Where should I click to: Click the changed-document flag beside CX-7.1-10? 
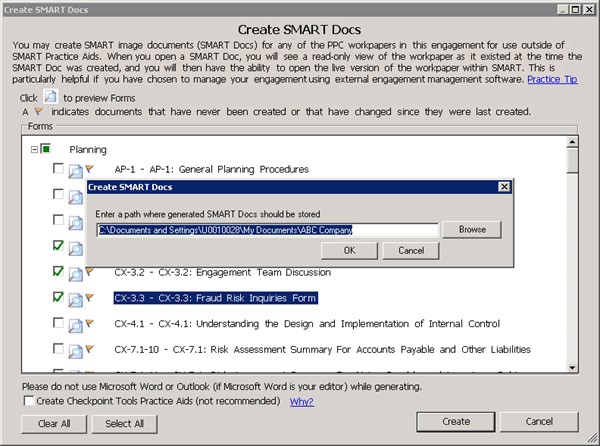pyautogui.click(x=90, y=349)
